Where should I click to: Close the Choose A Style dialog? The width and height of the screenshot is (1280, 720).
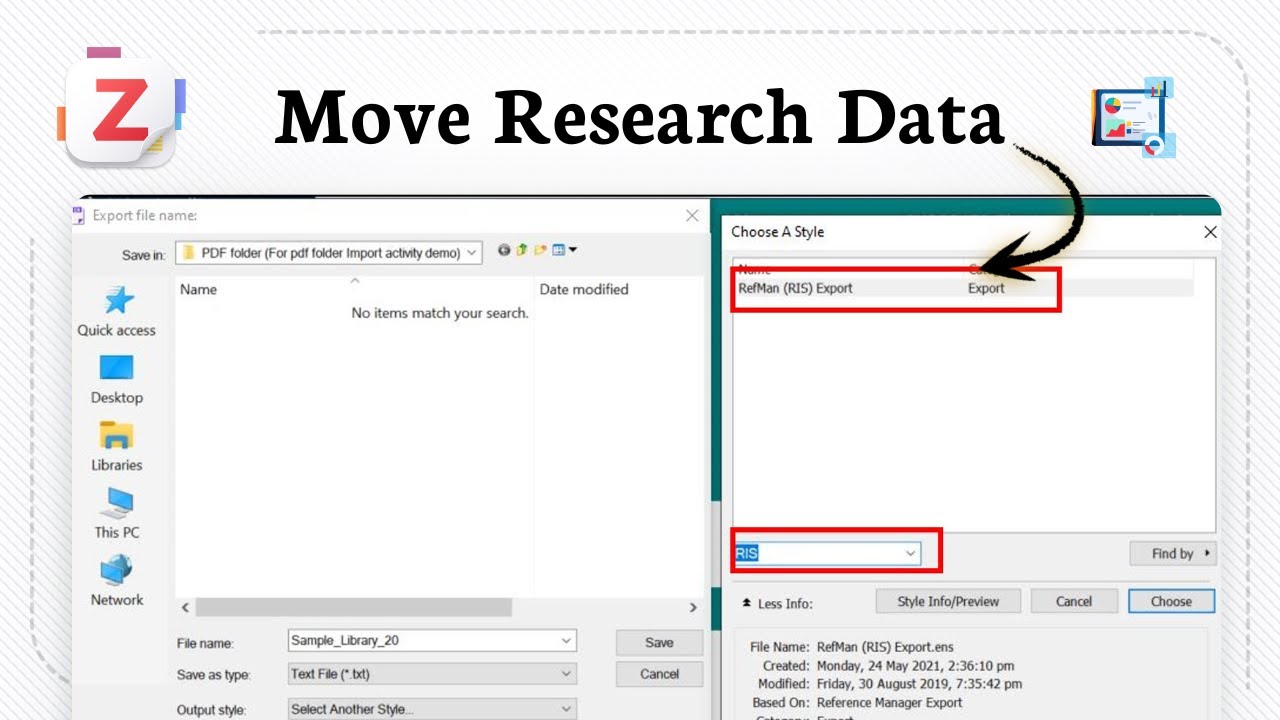1210,232
